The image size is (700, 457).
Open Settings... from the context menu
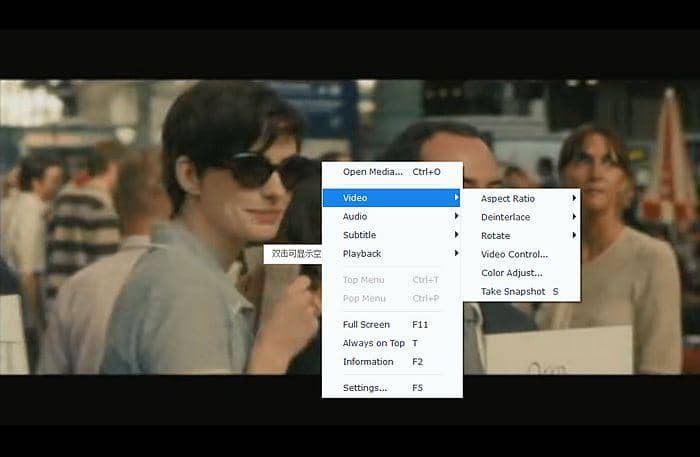[x=392, y=388]
